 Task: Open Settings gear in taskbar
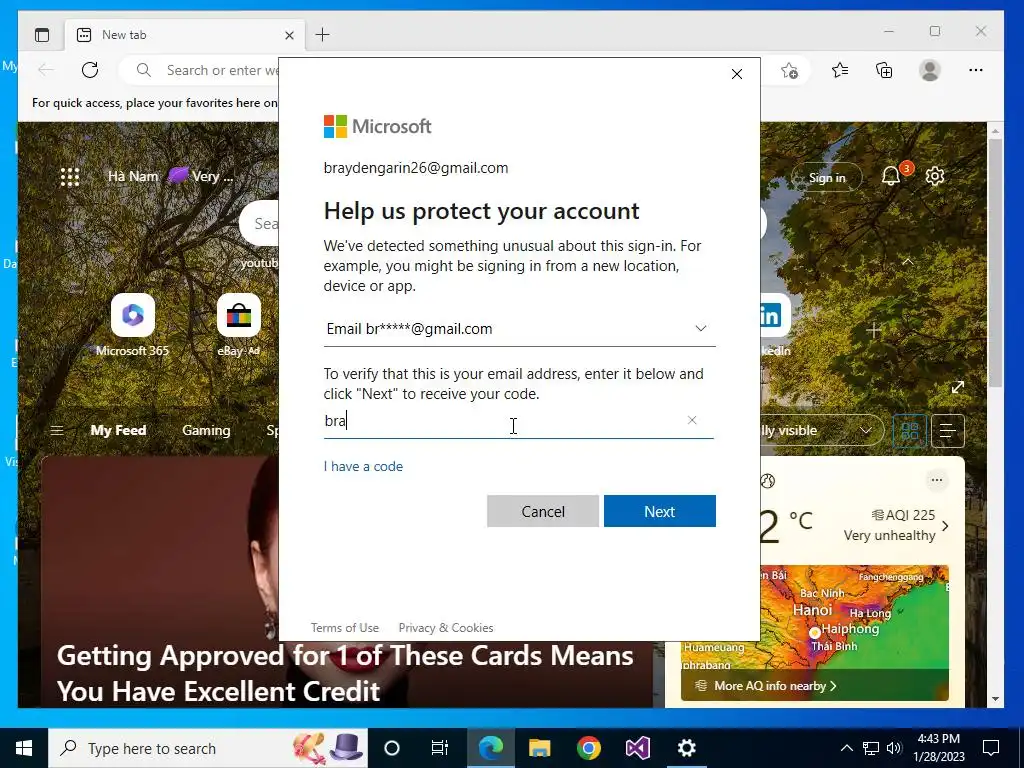click(x=686, y=748)
